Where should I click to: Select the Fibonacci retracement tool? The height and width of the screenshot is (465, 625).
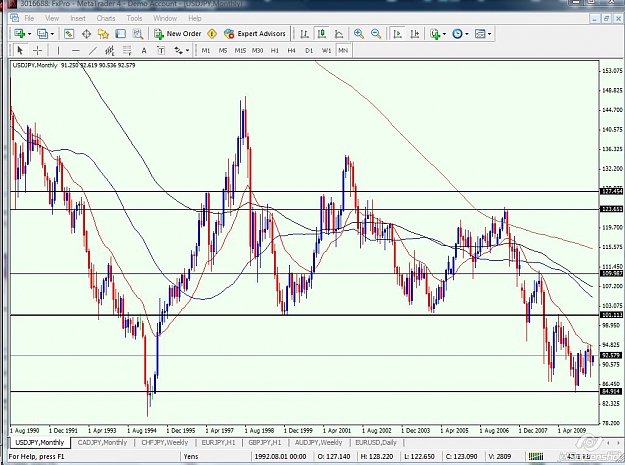click(127, 51)
